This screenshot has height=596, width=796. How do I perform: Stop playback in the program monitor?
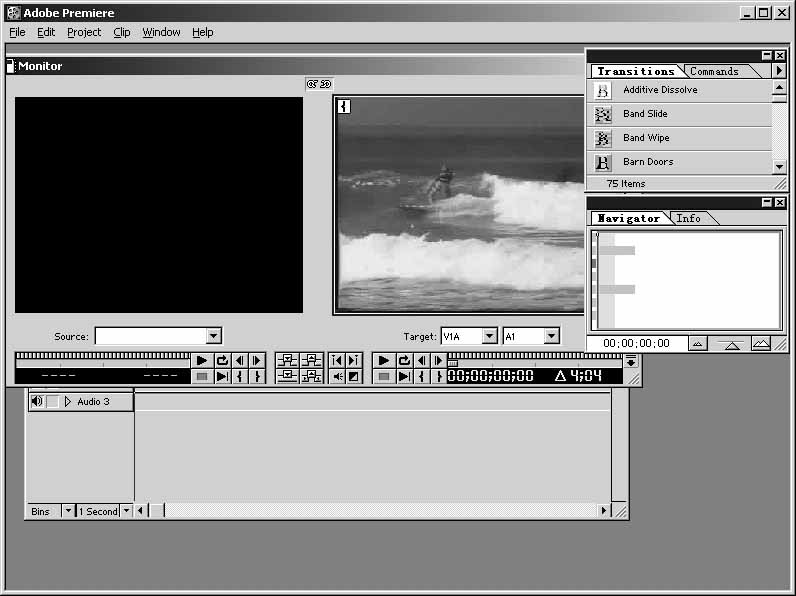tap(383, 377)
